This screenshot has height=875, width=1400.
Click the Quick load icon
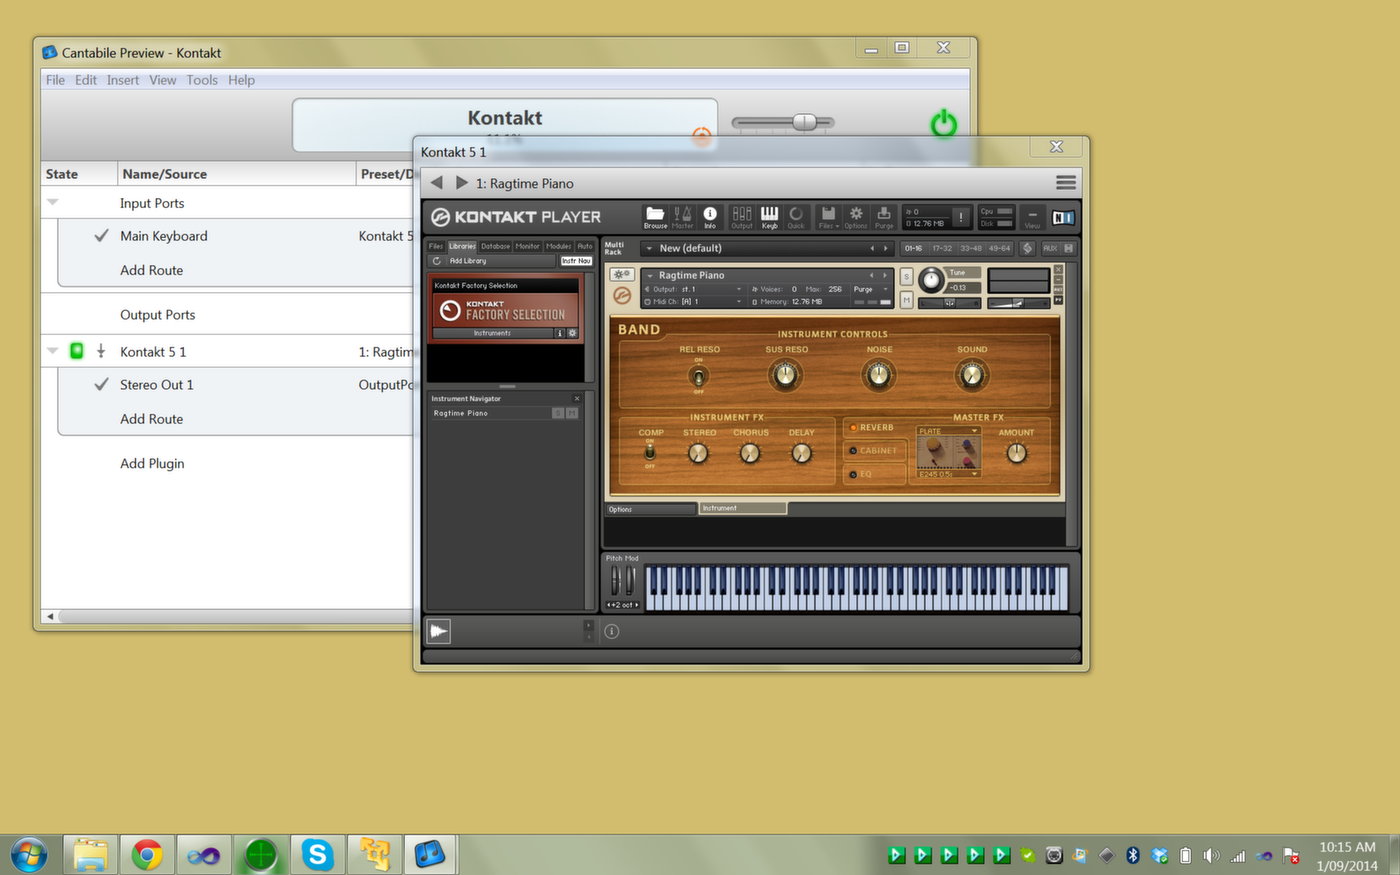796,216
